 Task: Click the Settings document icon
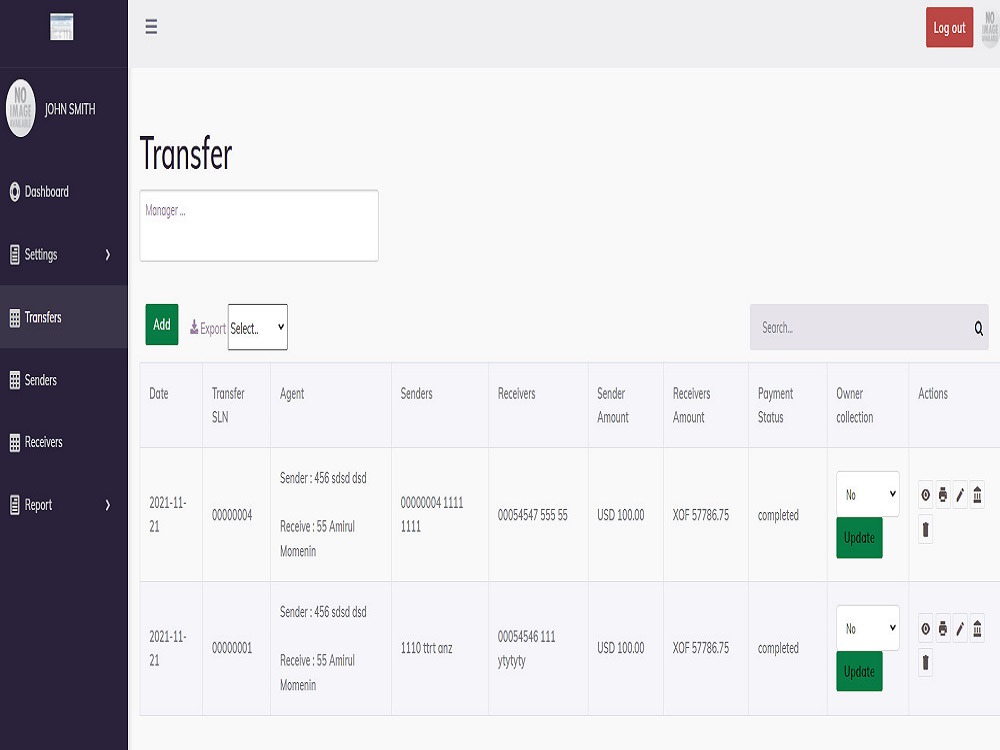tap(15, 254)
